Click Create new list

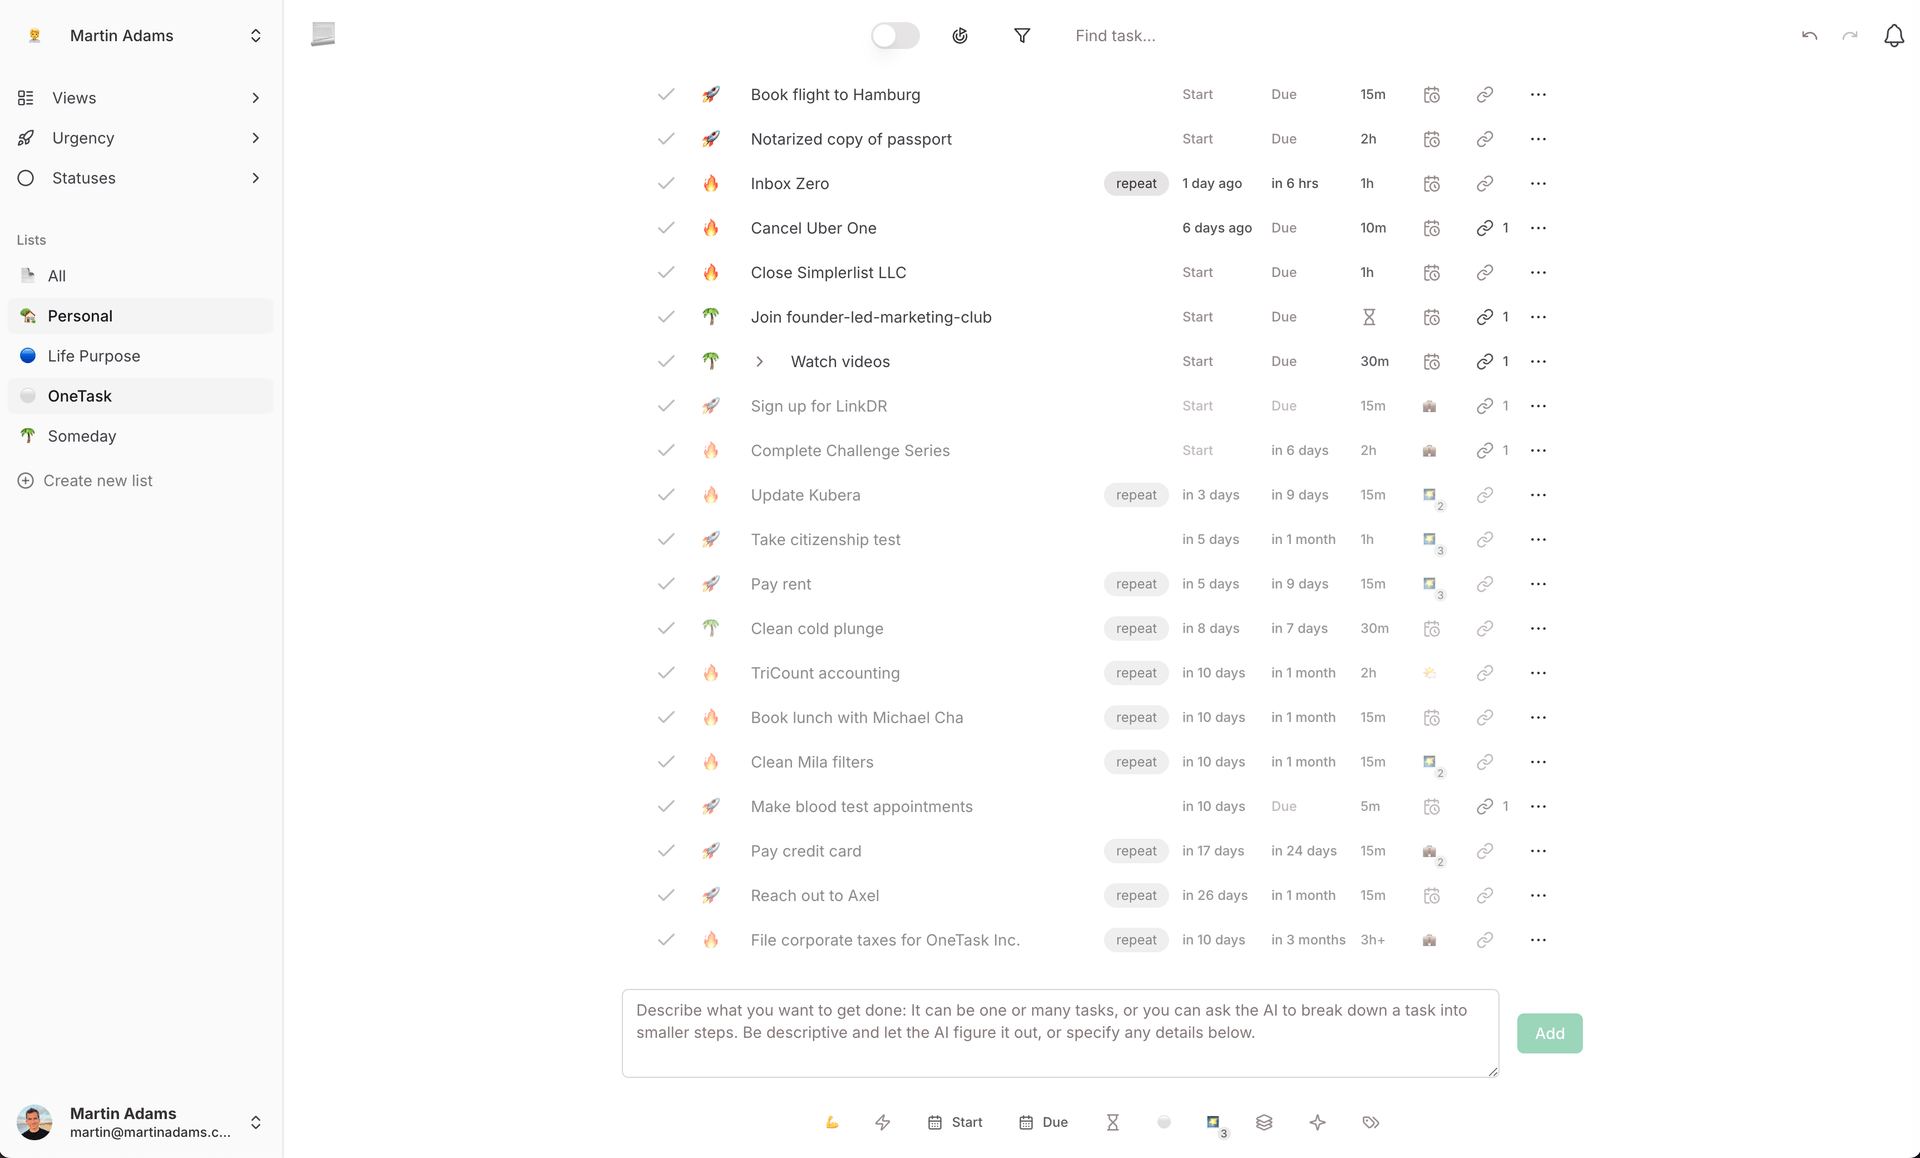pyautogui.click(x=98, y=481)
